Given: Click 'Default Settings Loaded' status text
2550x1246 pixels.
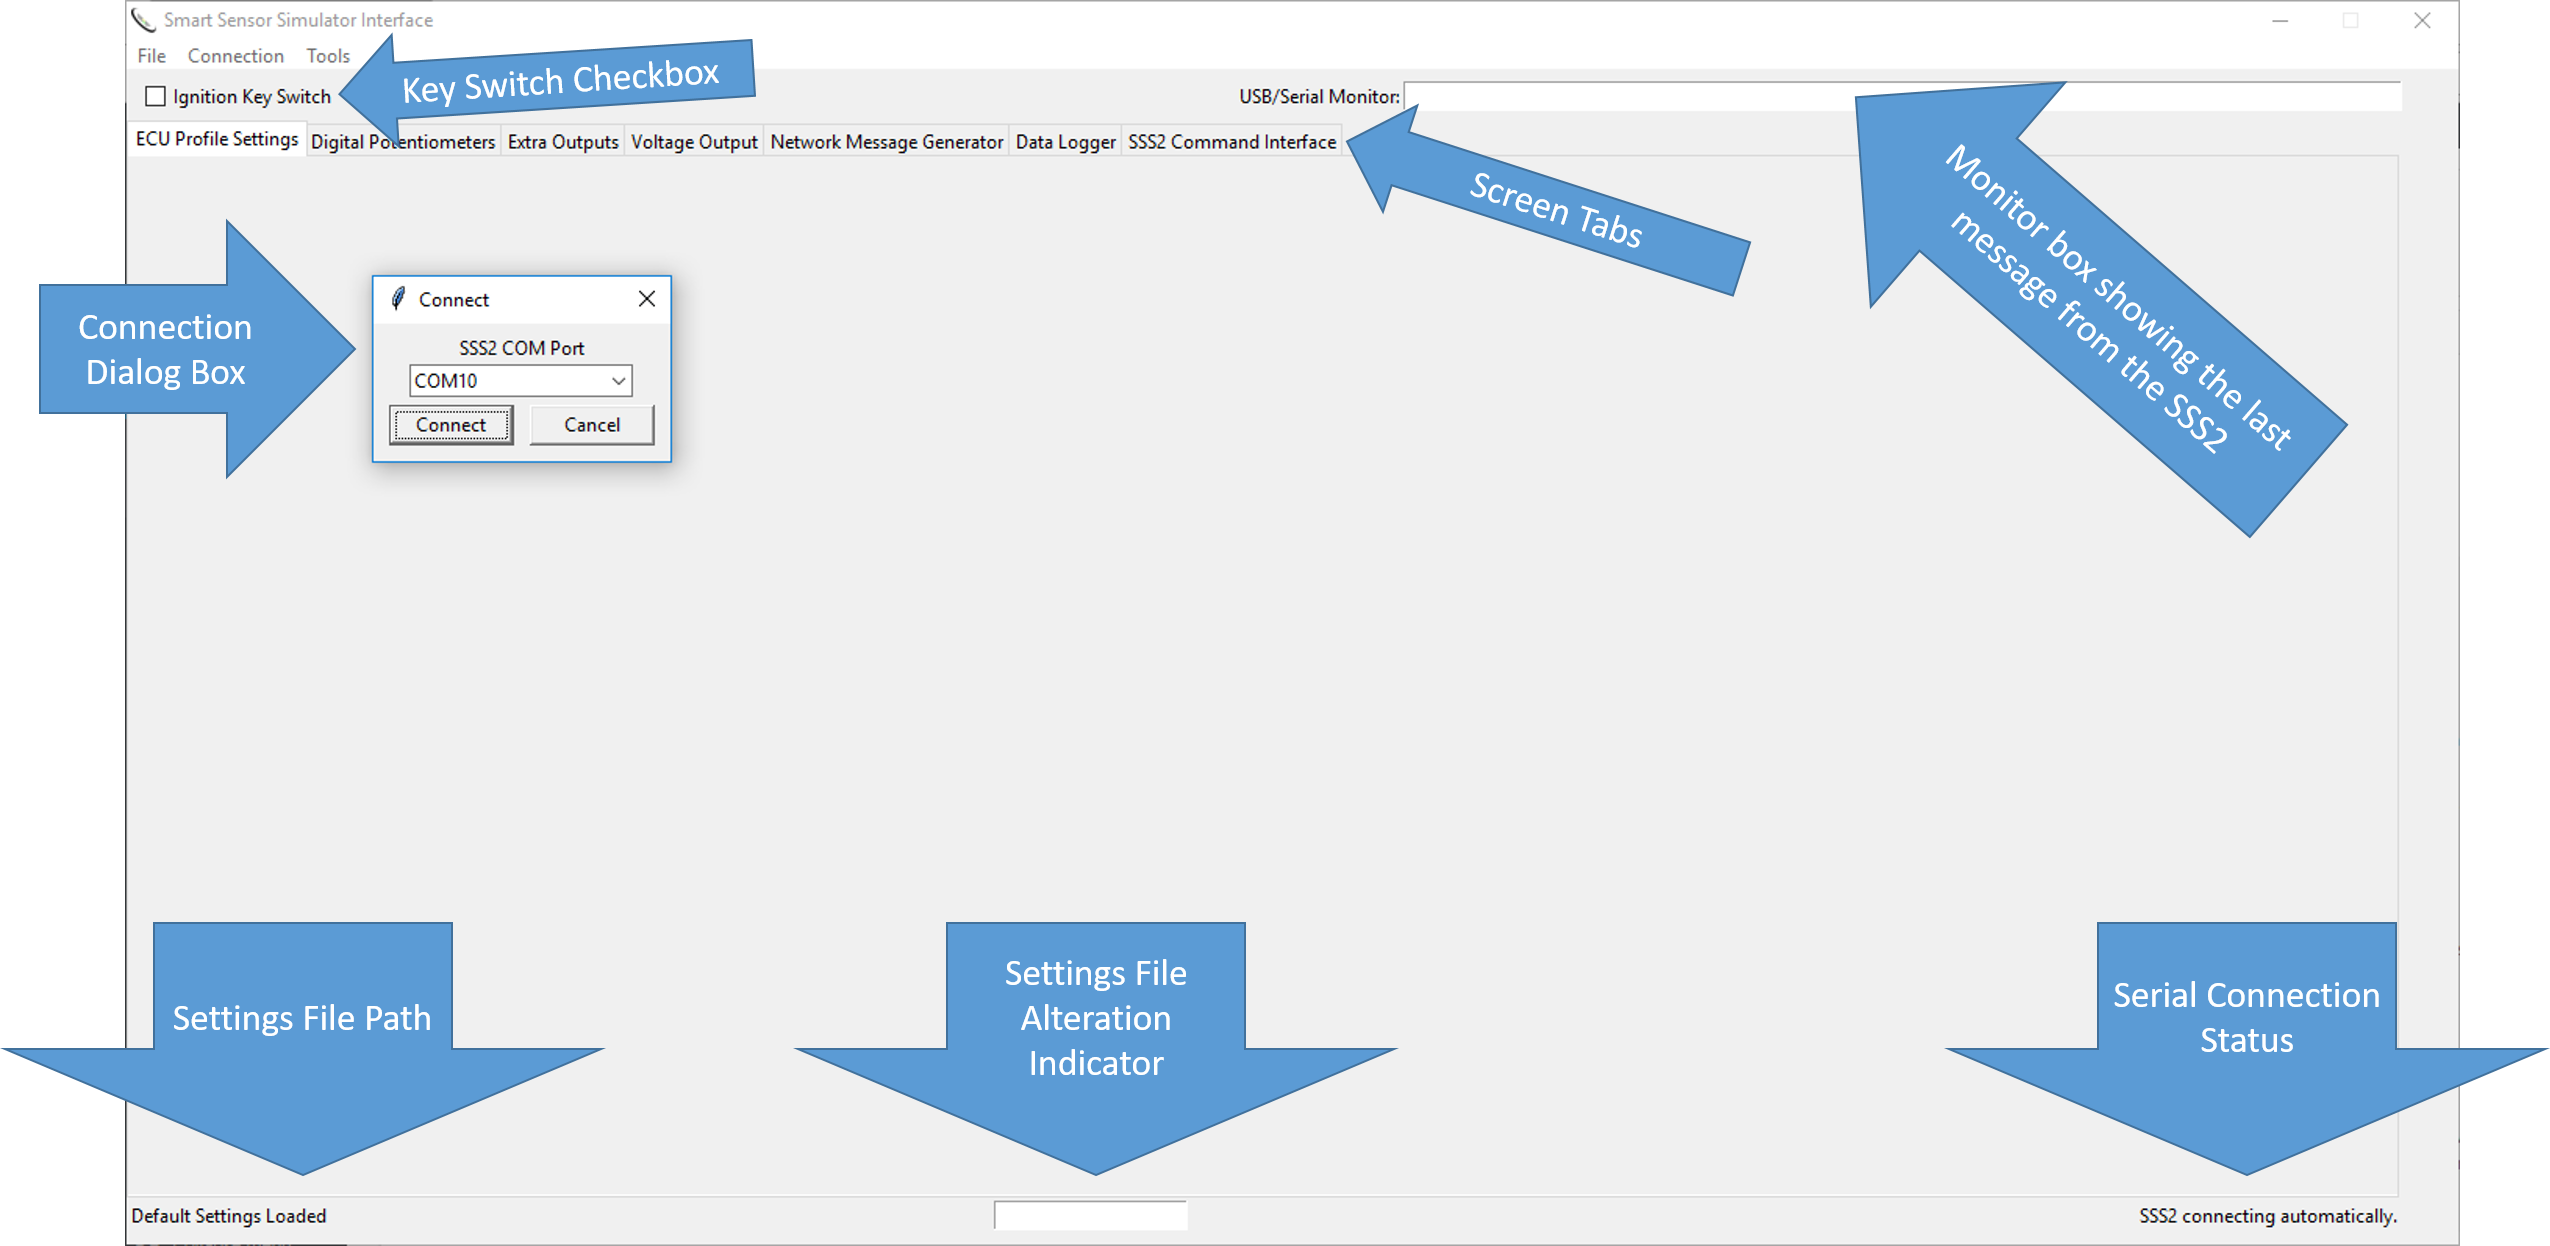Looking at the screenshot, I should 229,1216.
